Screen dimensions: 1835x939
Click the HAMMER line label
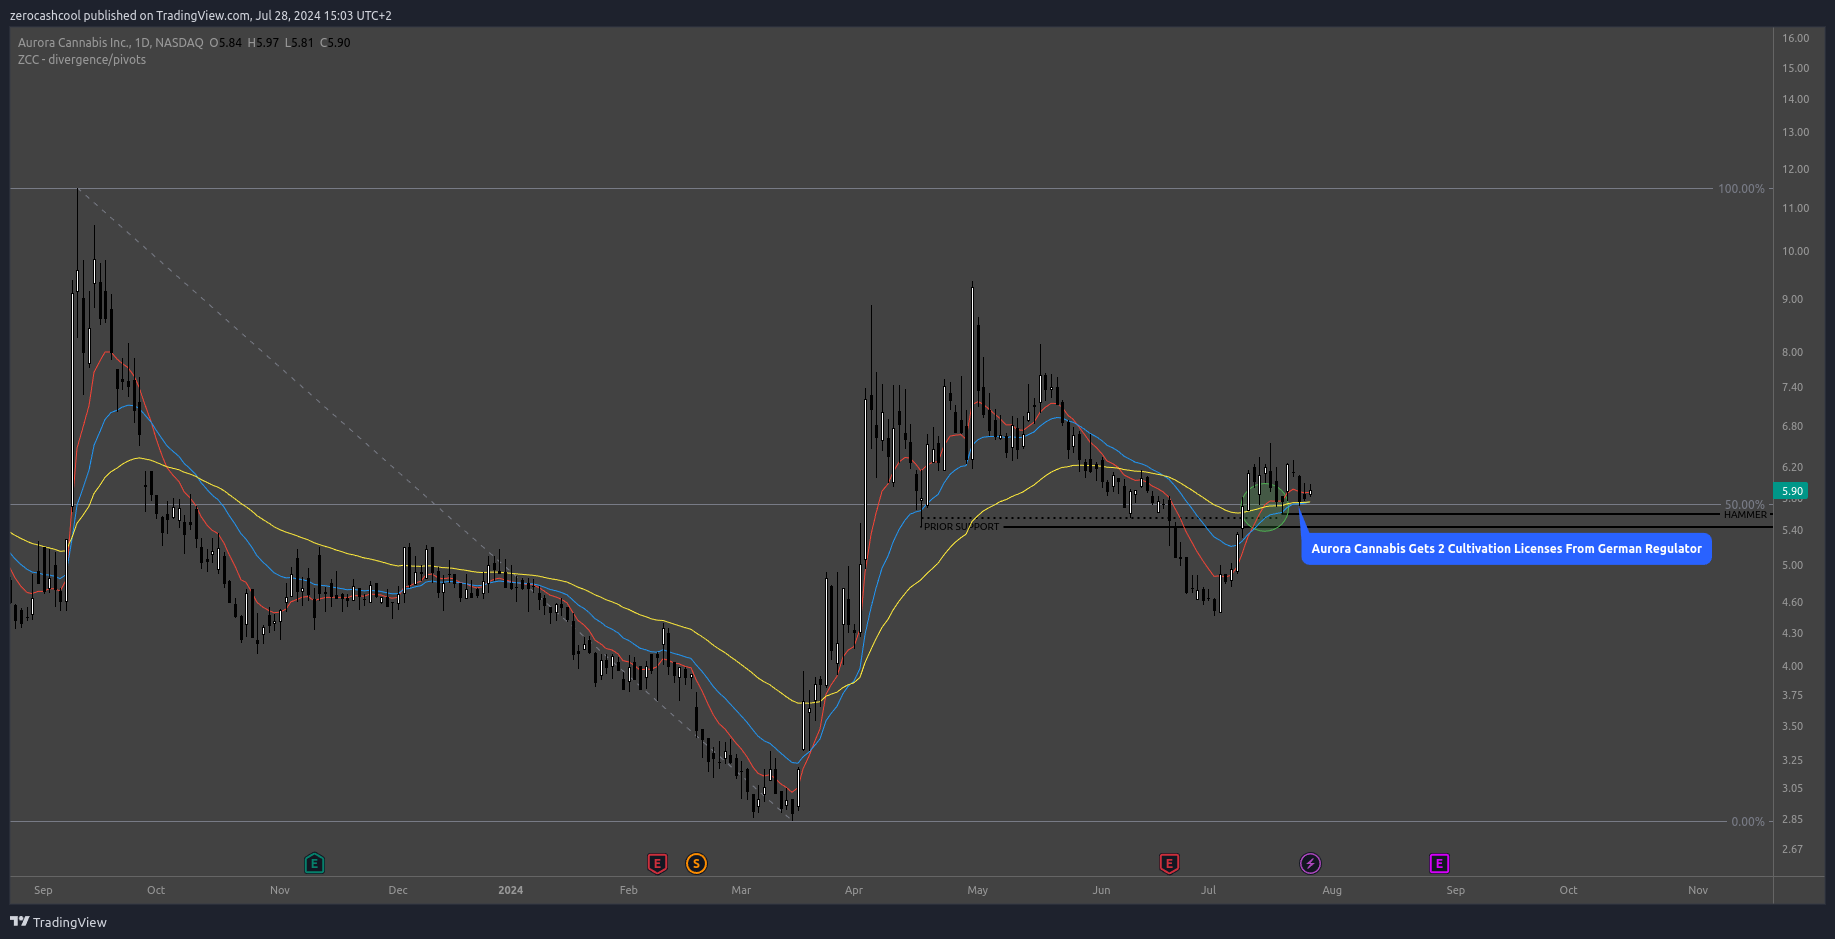coord(1745,515)
